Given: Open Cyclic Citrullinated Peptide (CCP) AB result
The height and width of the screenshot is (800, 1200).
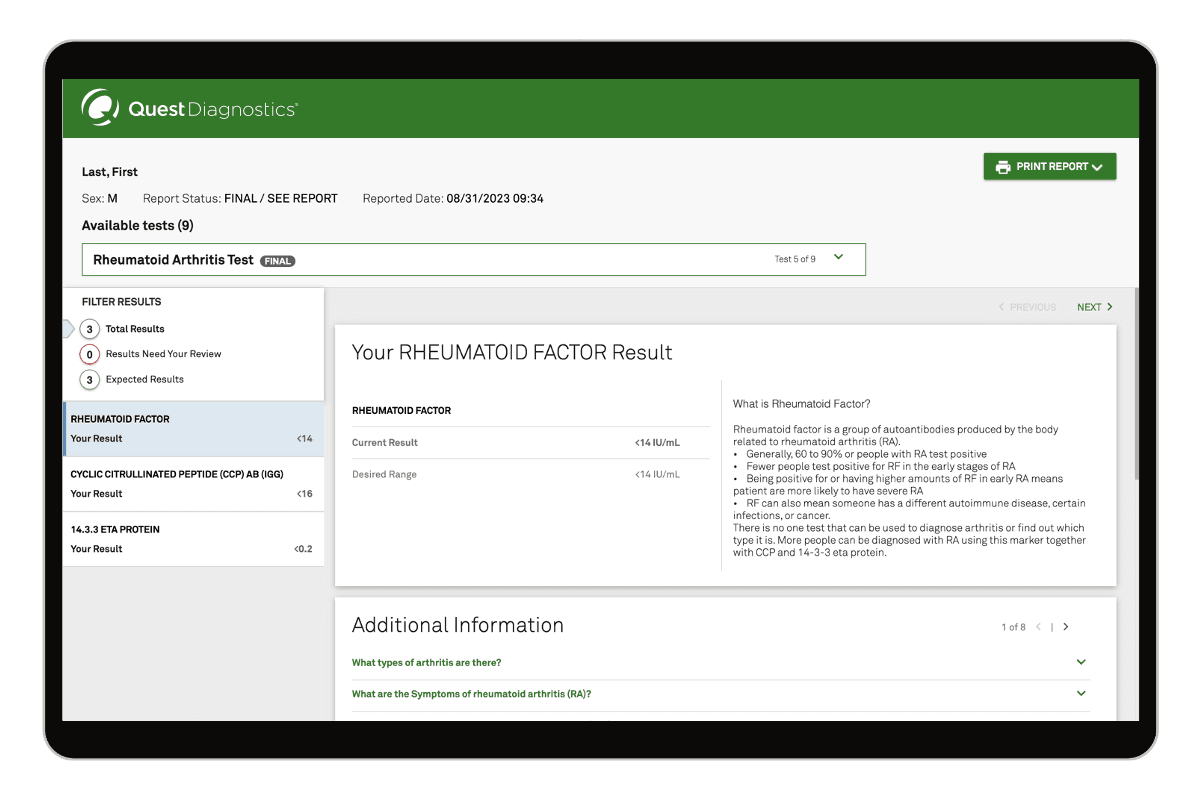Looking at the screenshot, I should click(192, 484).
